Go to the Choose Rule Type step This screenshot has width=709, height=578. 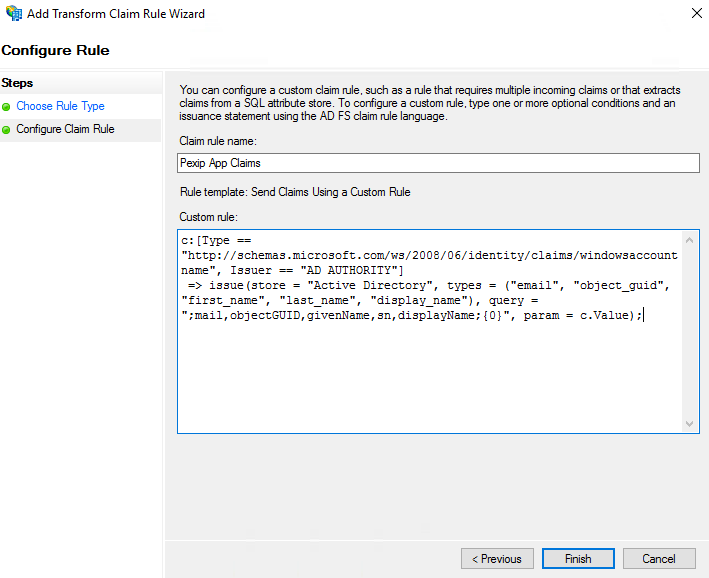(60, 106)
